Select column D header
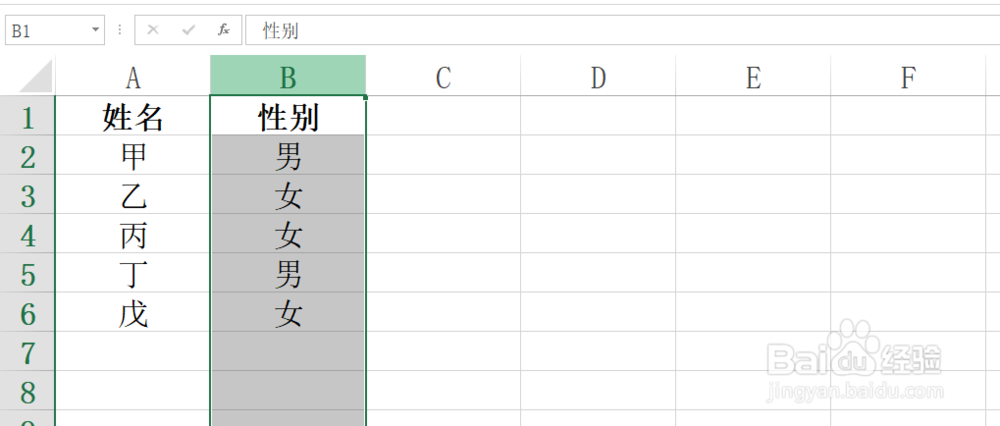Viewport: 1000px width, 426px height. click(598, 76)
